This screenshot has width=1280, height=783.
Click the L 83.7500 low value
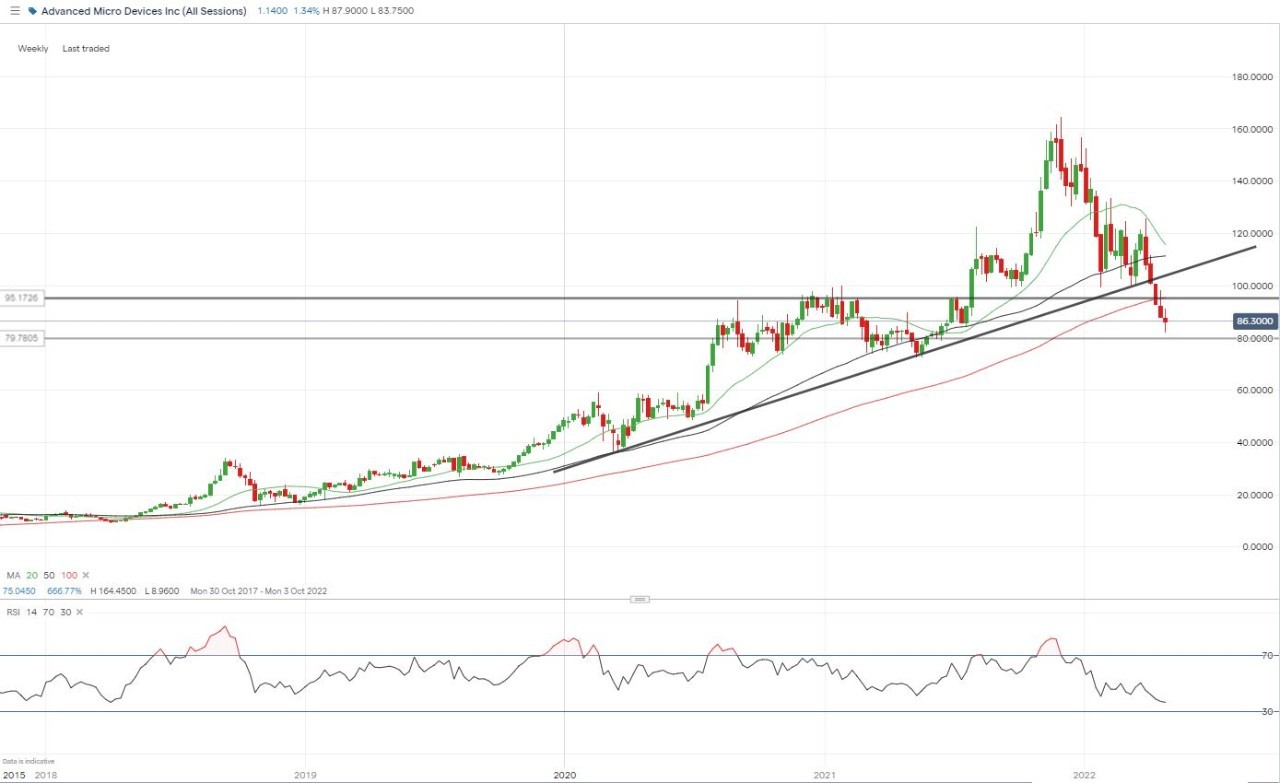[392, 11]
